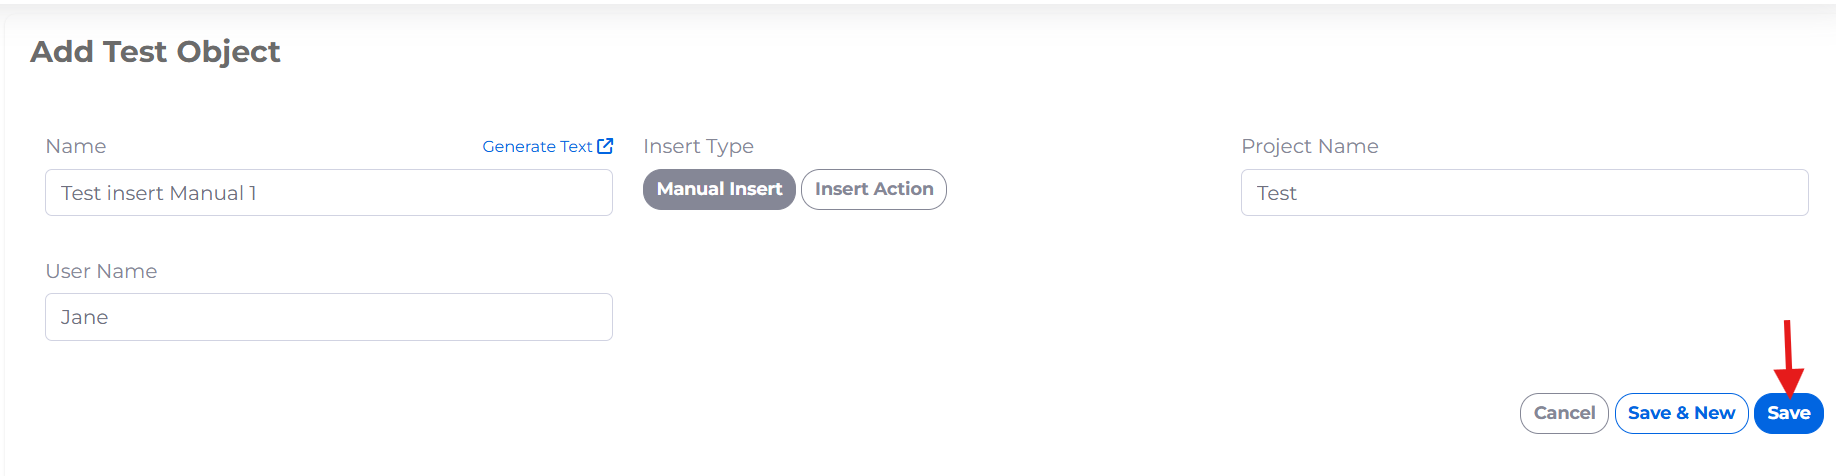This screenshot has height=476, width=1836.
Task: Open Generate Text via its arrow-box icon
Action: [x=605, y=146]
